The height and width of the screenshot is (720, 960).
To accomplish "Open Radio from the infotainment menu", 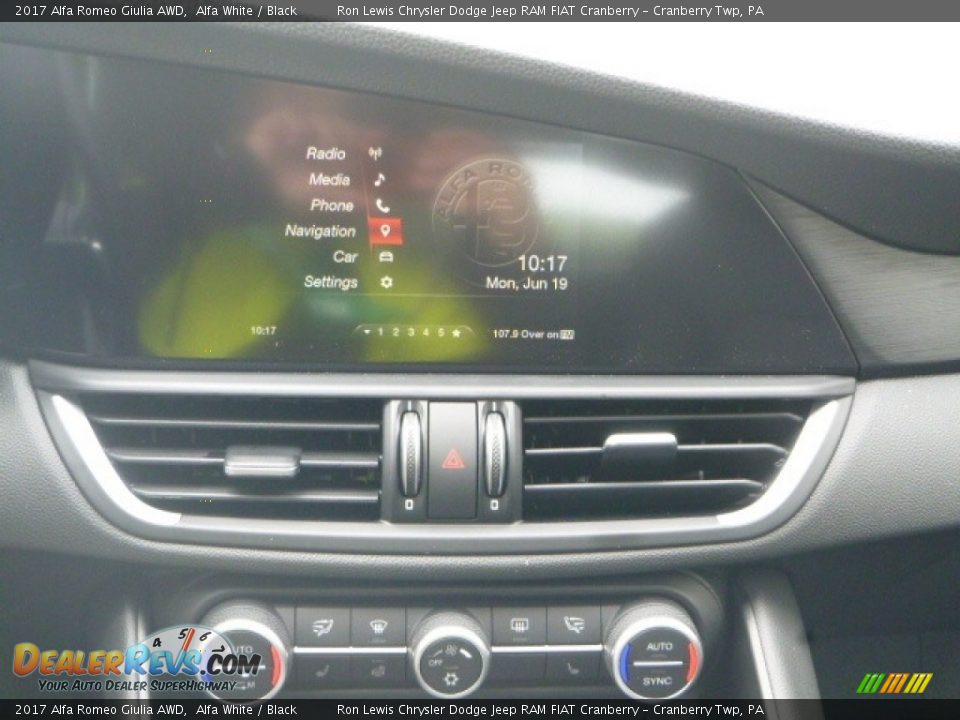I will (326, 153).
